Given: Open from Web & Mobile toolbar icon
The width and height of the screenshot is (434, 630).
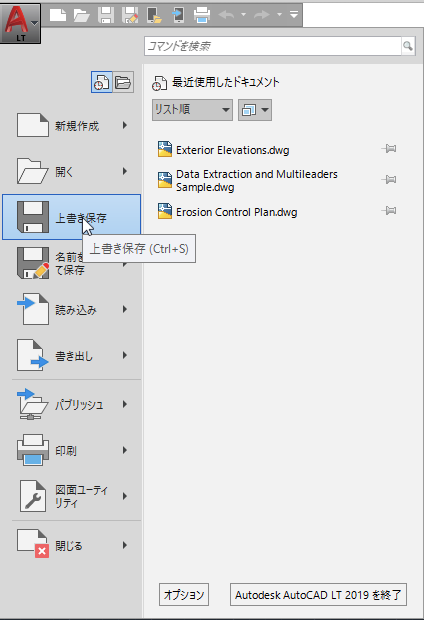Looking at the screenshot, I should pyautogui.click(x=154, y=15).
